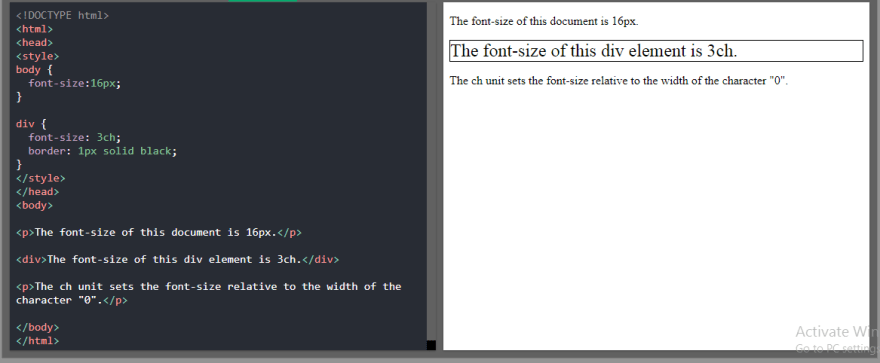This screenshot has height=363, width=880.
Task: Click the bordered div '...div element is 3ch.' in preview
Action: click(x=656, y=51)
